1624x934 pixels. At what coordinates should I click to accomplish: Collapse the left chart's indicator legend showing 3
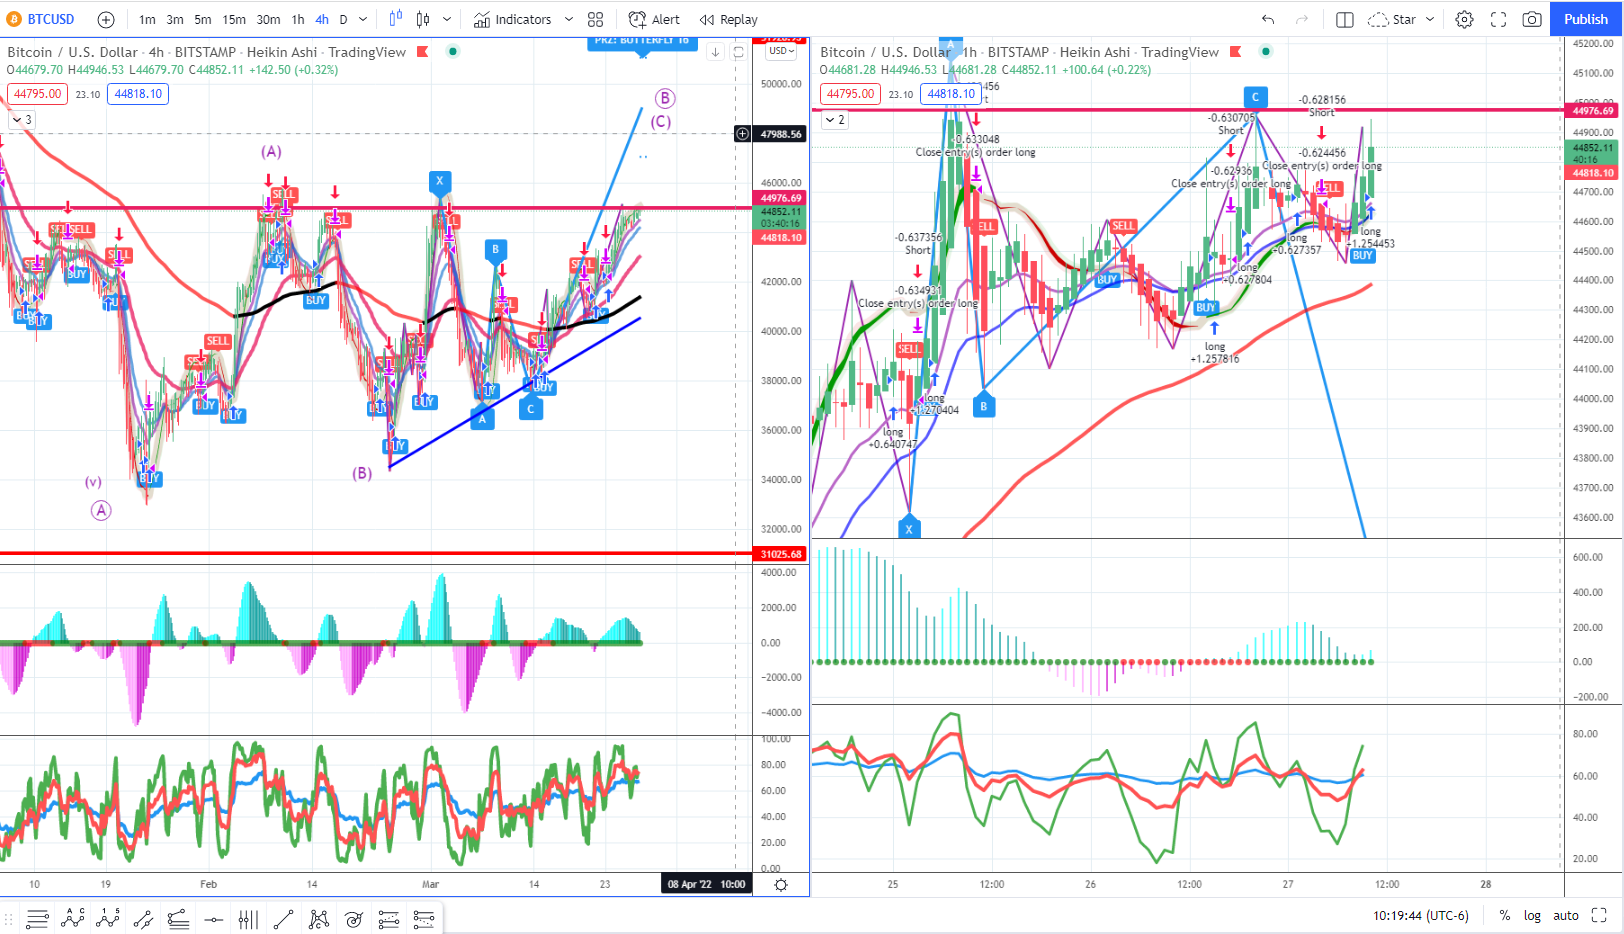(x=22, y=119)
